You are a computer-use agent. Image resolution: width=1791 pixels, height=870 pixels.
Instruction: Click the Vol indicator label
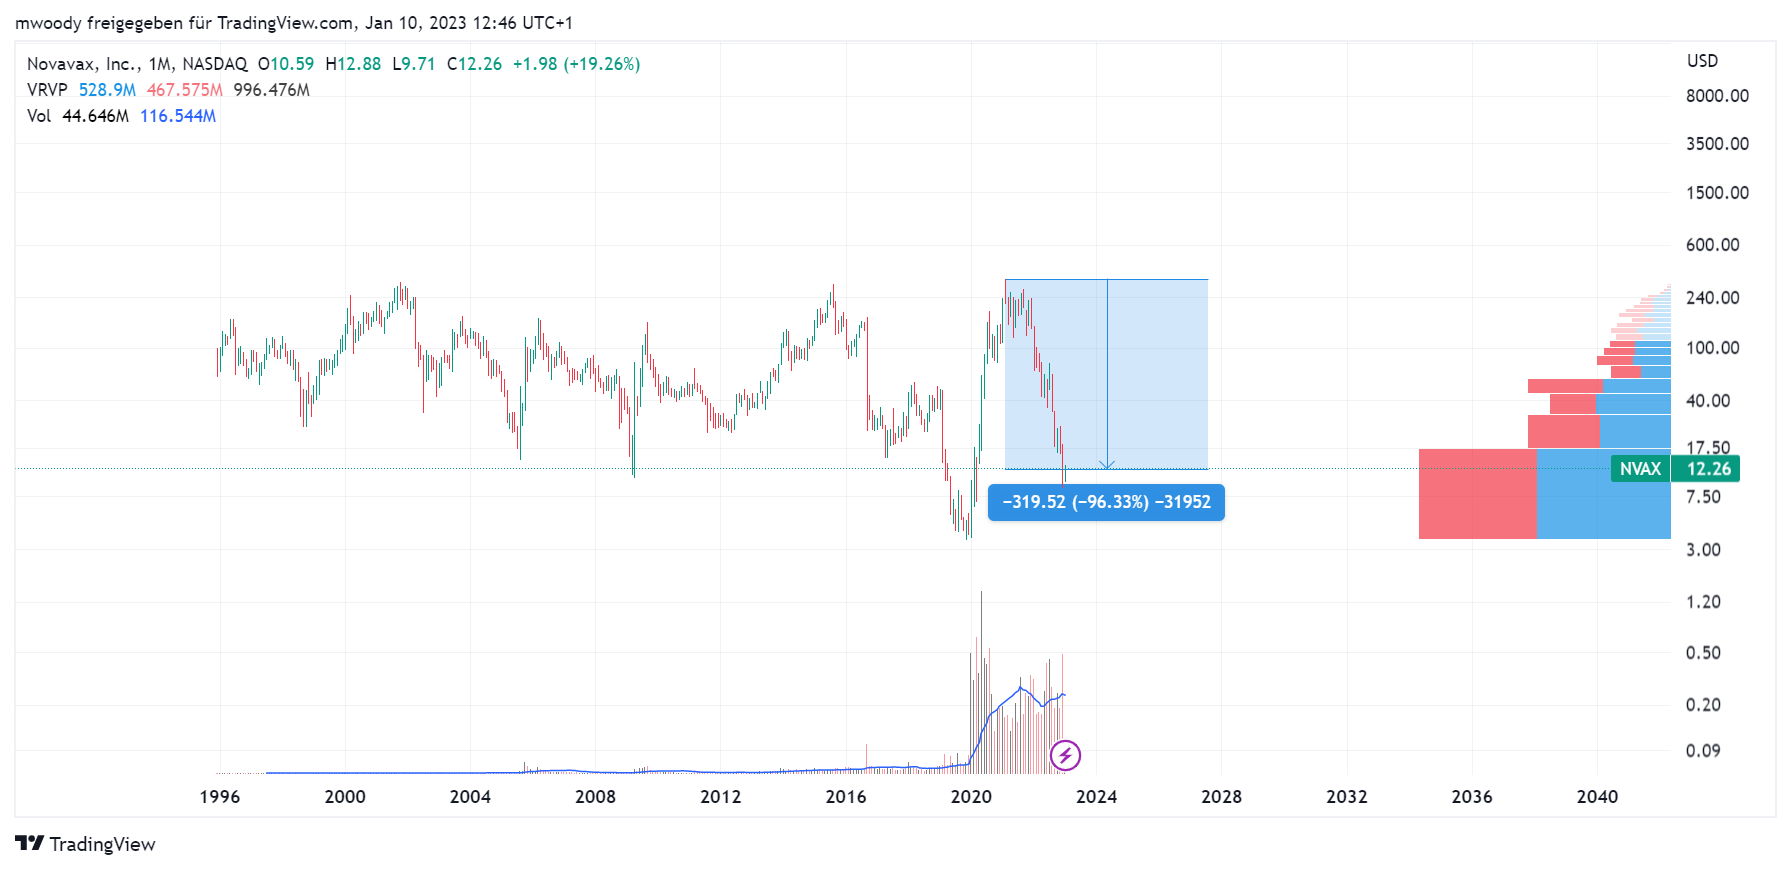(39, 116)
